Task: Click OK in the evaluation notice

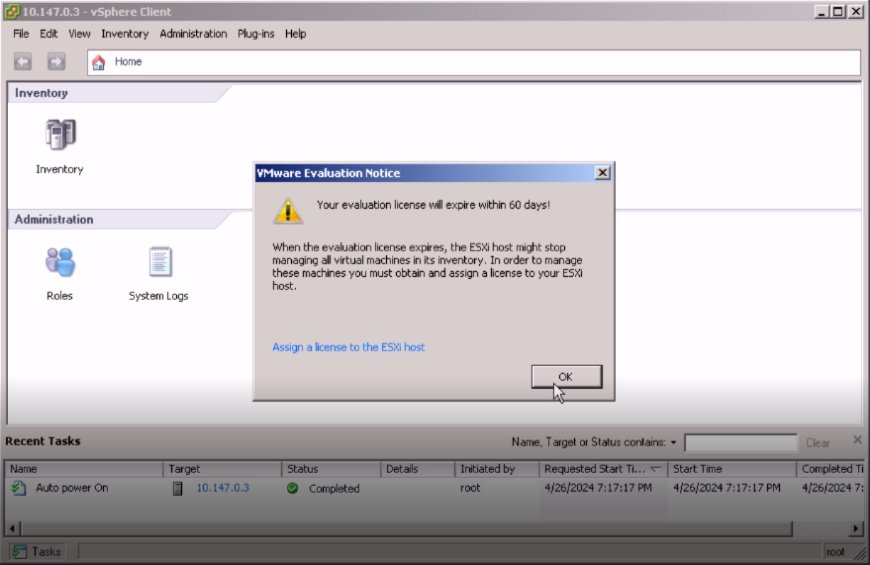Action: coord(566,377)
